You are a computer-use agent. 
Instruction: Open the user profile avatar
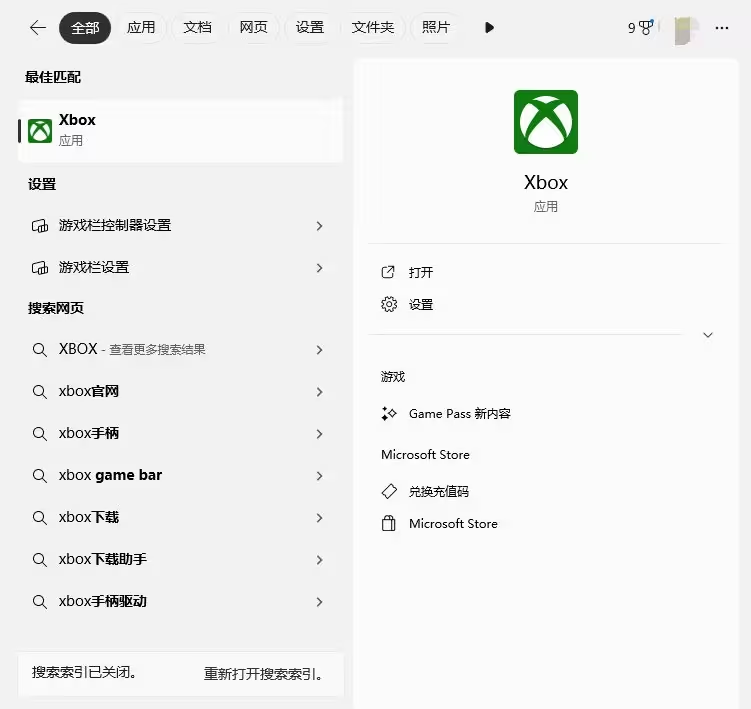[686, 30]
